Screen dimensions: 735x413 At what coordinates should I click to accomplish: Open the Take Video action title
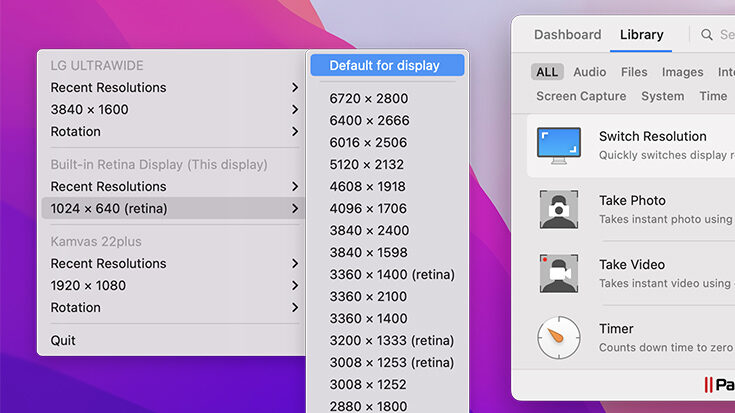click(632, 265)
